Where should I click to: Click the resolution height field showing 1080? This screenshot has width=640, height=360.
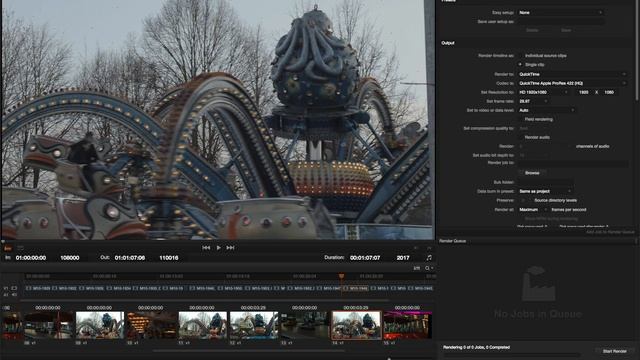(x=609, y=92)
